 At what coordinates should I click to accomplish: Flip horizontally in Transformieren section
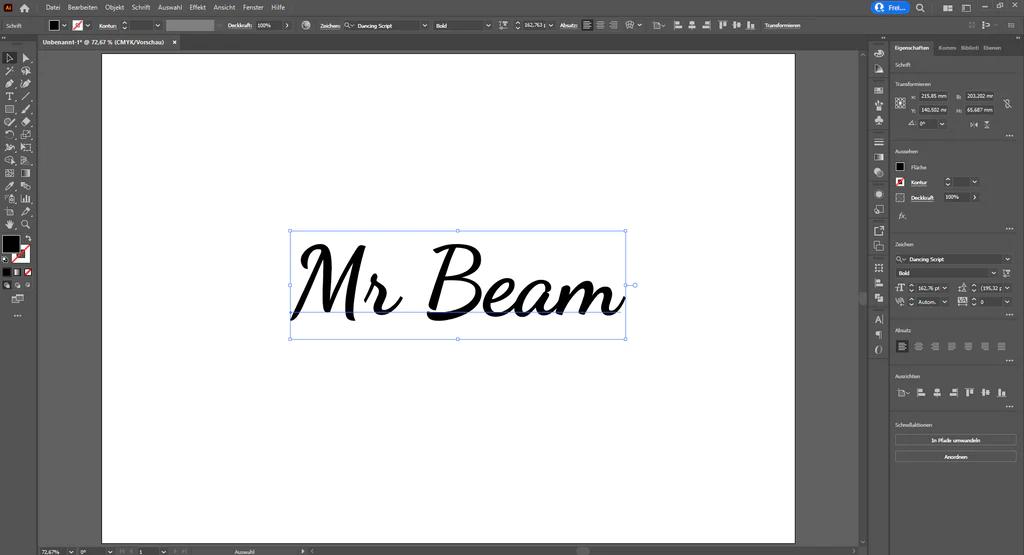(974, 124)
